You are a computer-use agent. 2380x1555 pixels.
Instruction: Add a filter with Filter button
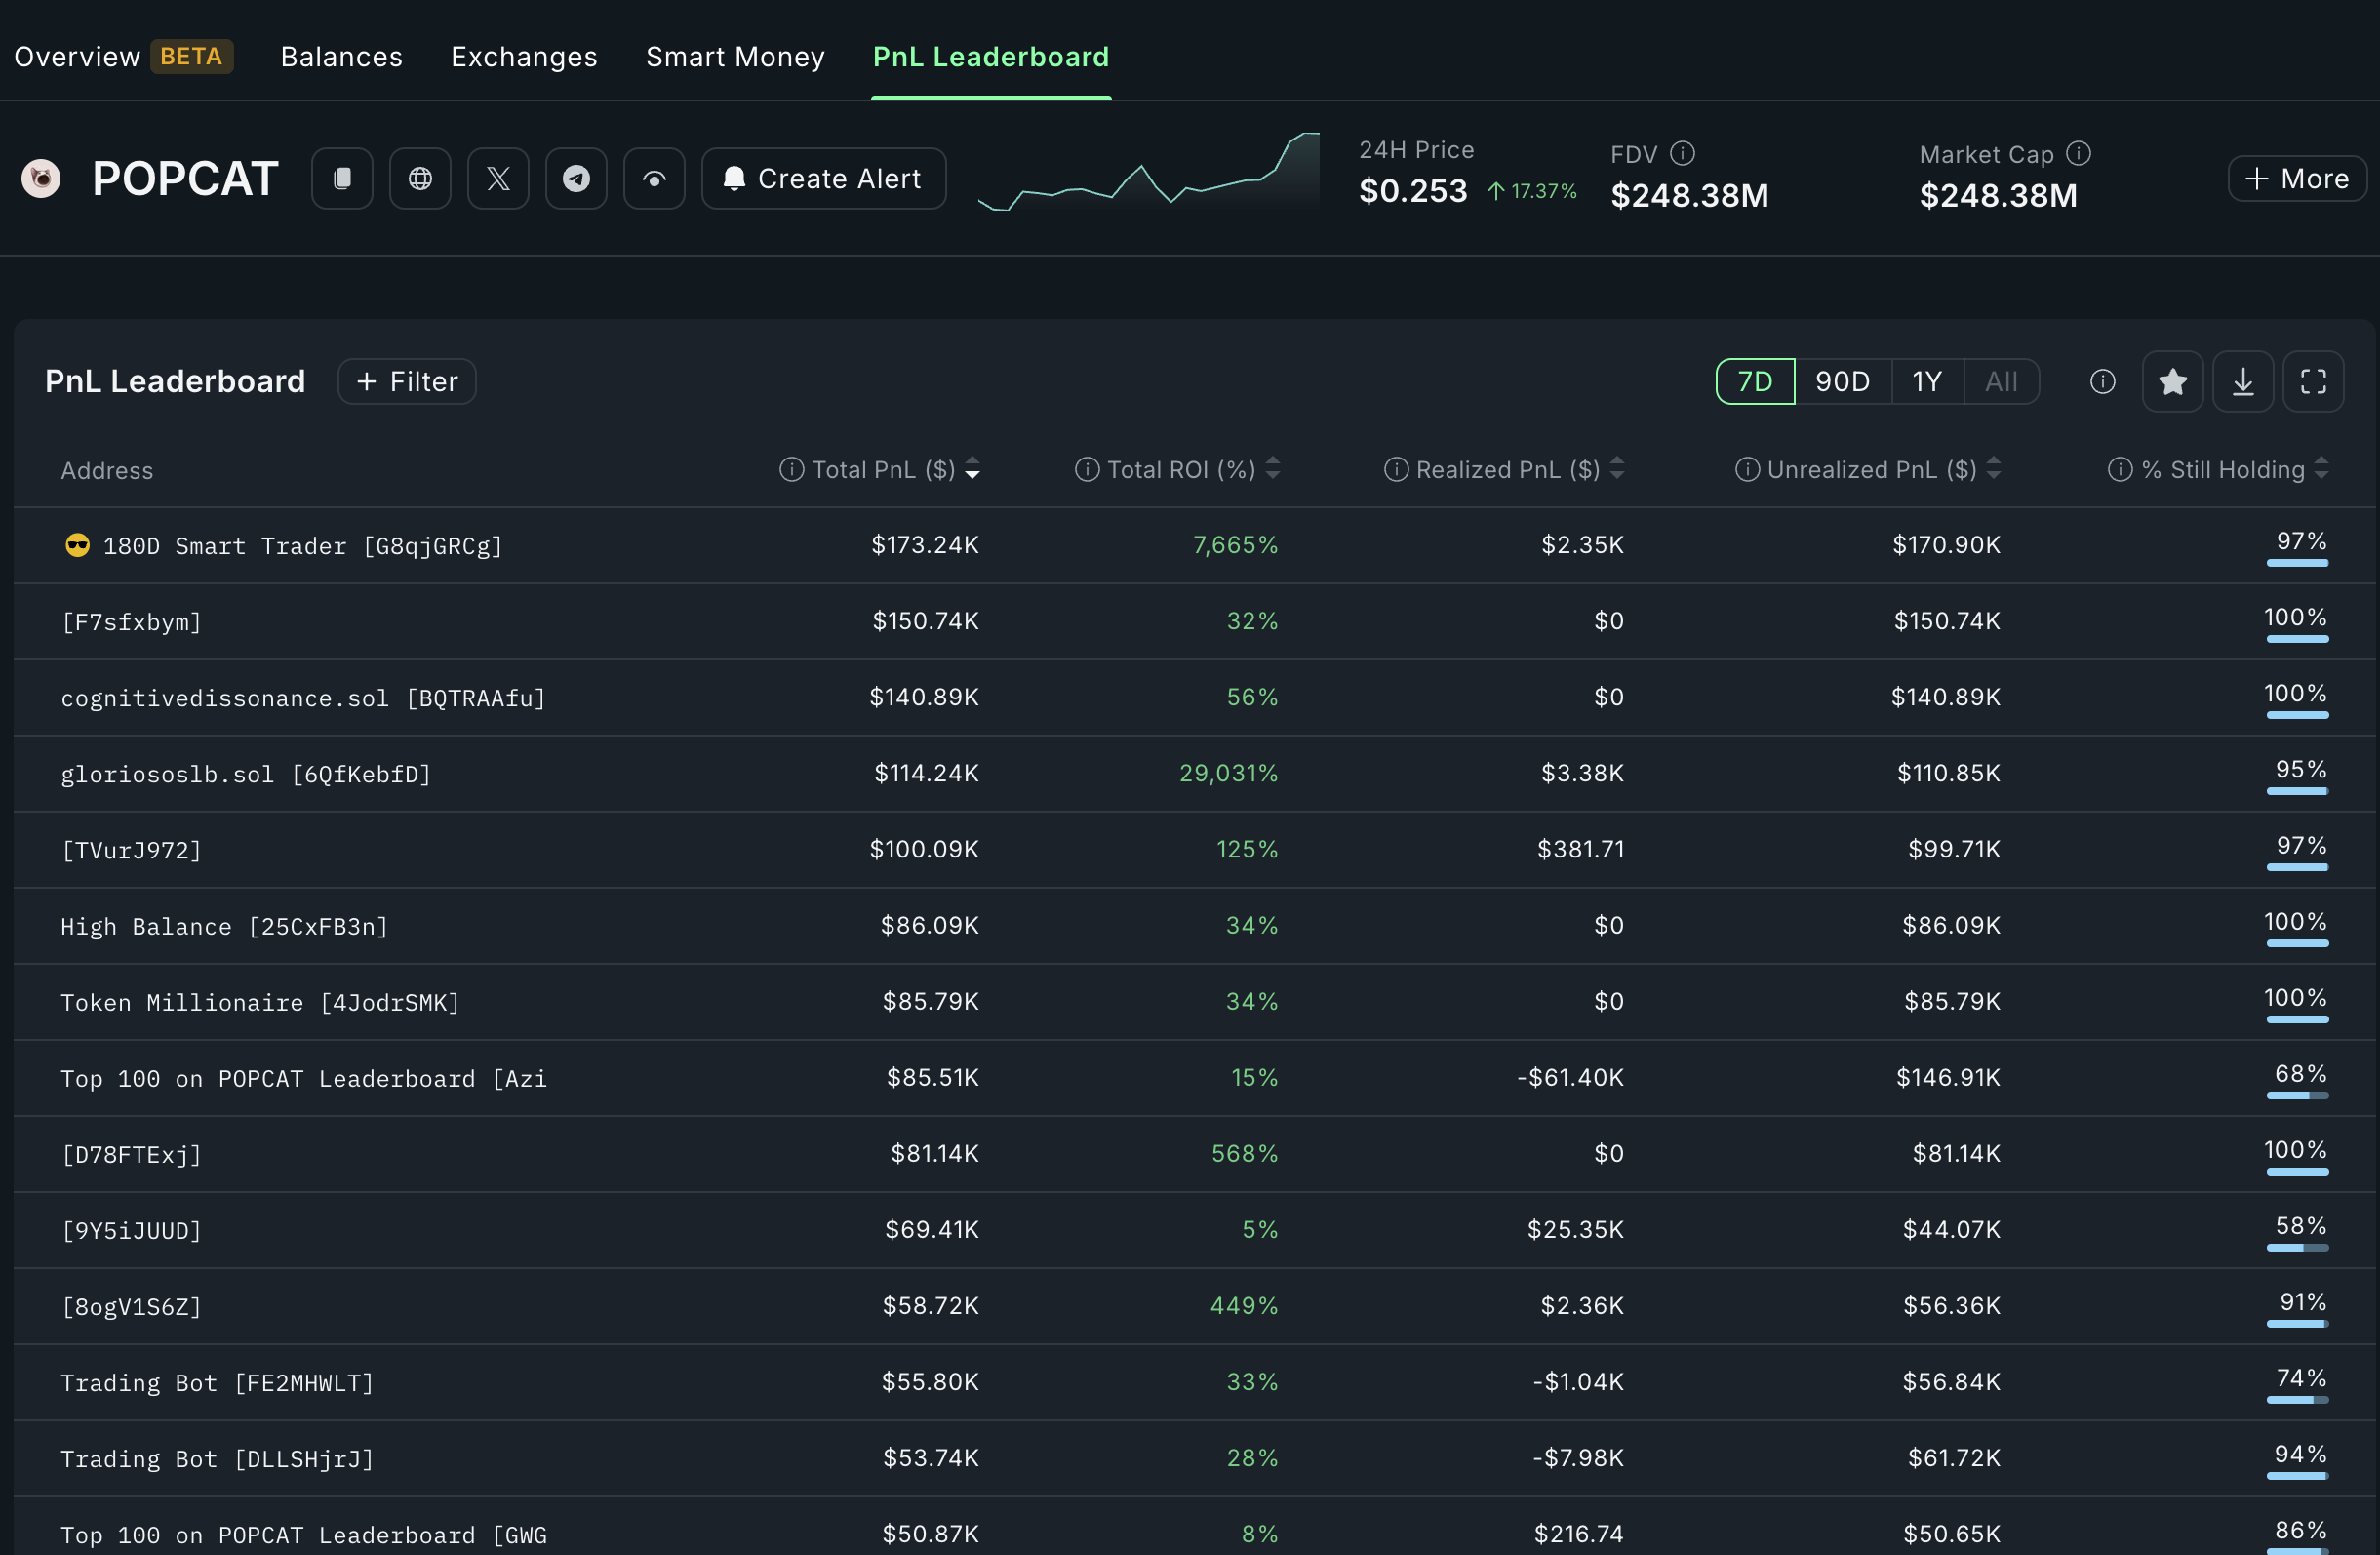(x=407, y=382)
